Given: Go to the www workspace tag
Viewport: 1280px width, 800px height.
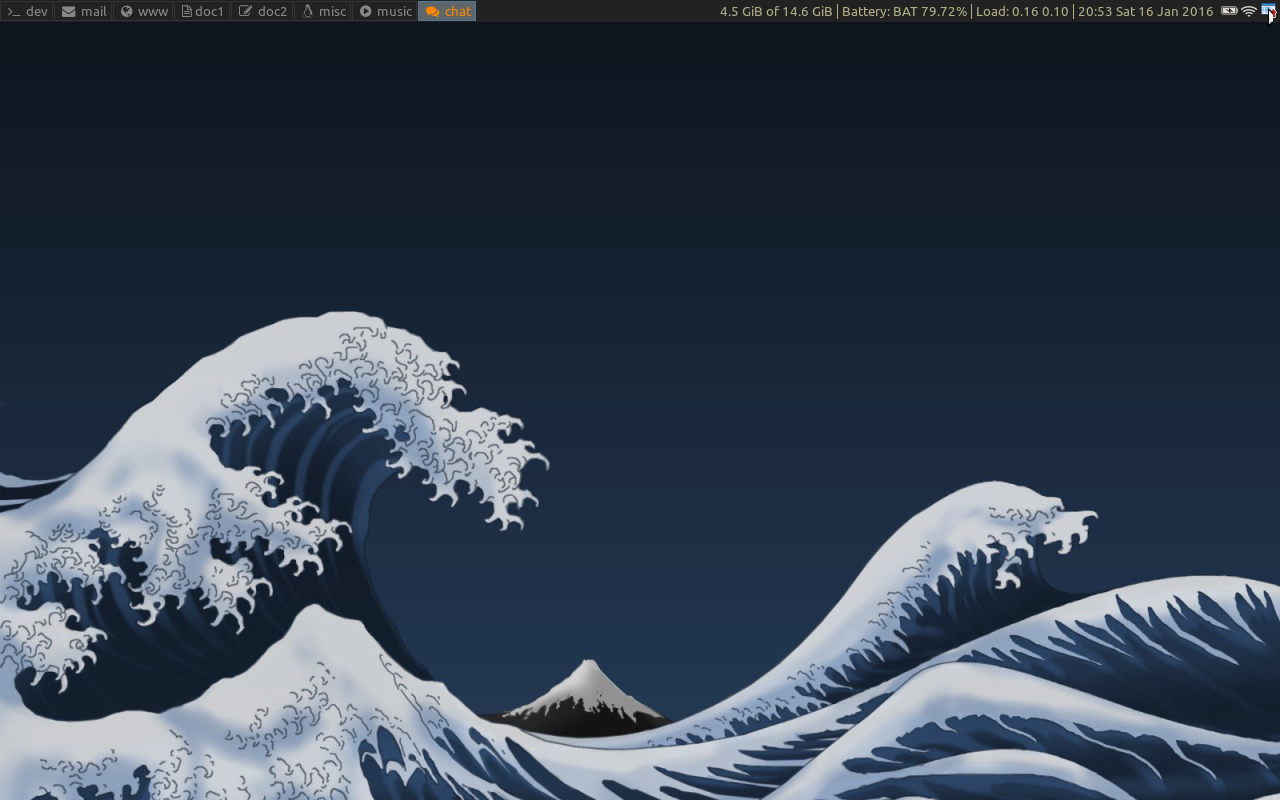Looking at the screenshot, I should click(144, 11).
